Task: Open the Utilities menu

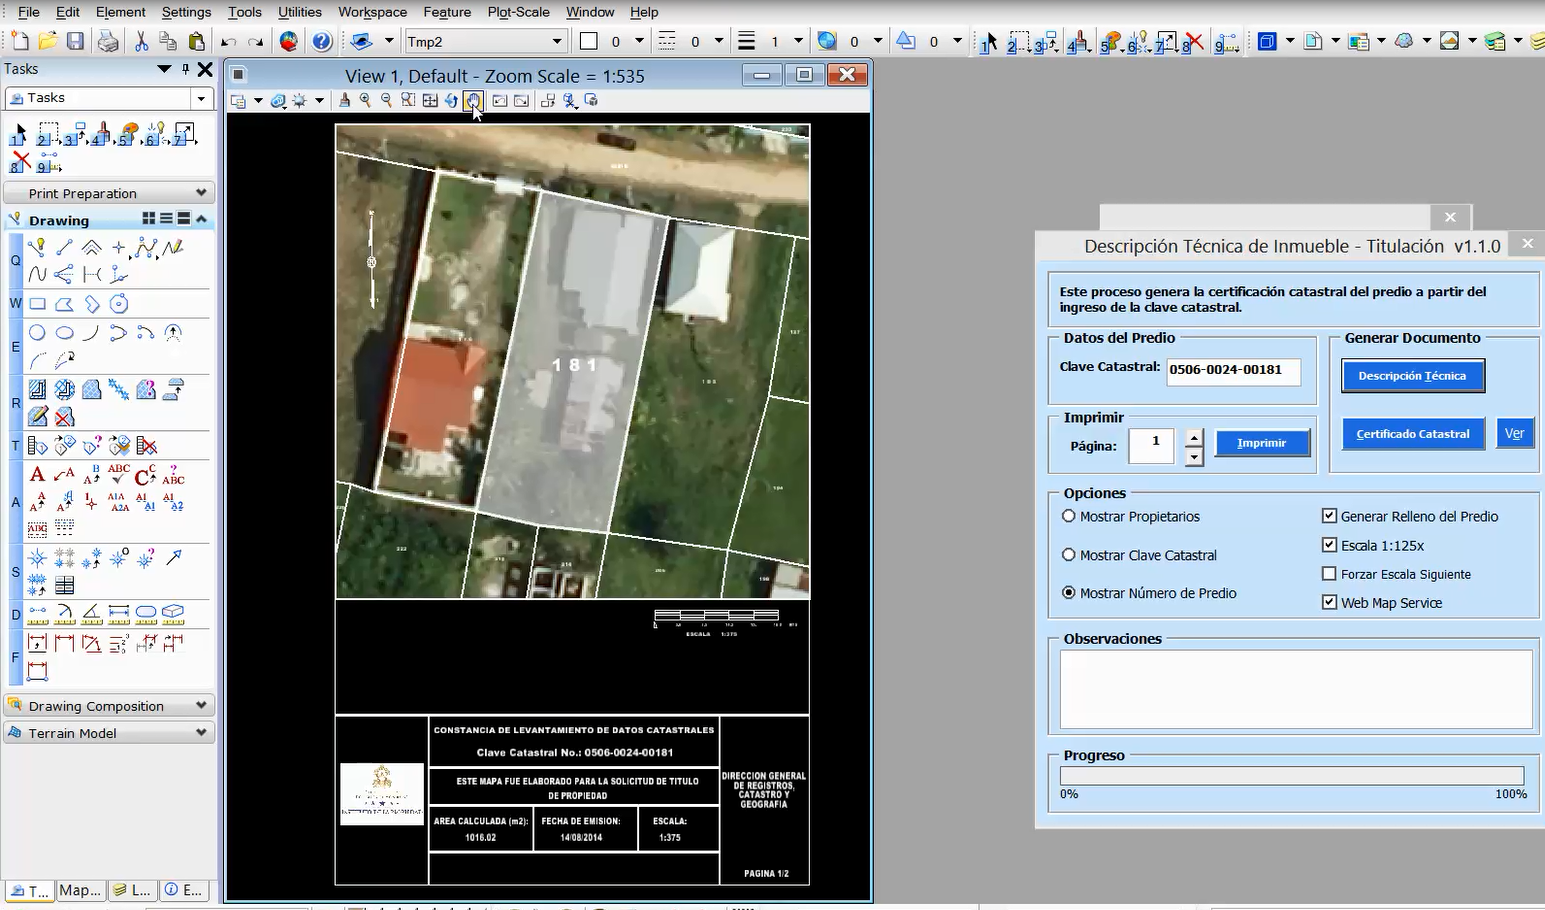Action: point(299,12)
